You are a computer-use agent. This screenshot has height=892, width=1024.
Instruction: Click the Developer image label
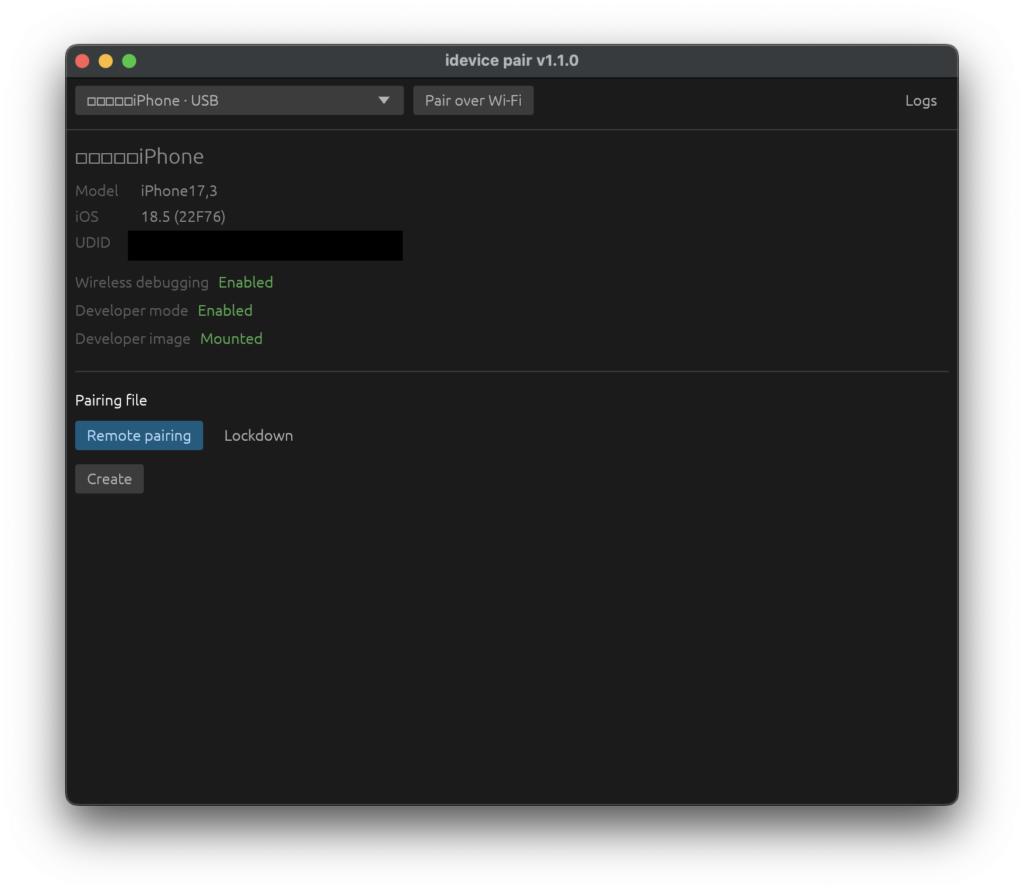(133, 338)
